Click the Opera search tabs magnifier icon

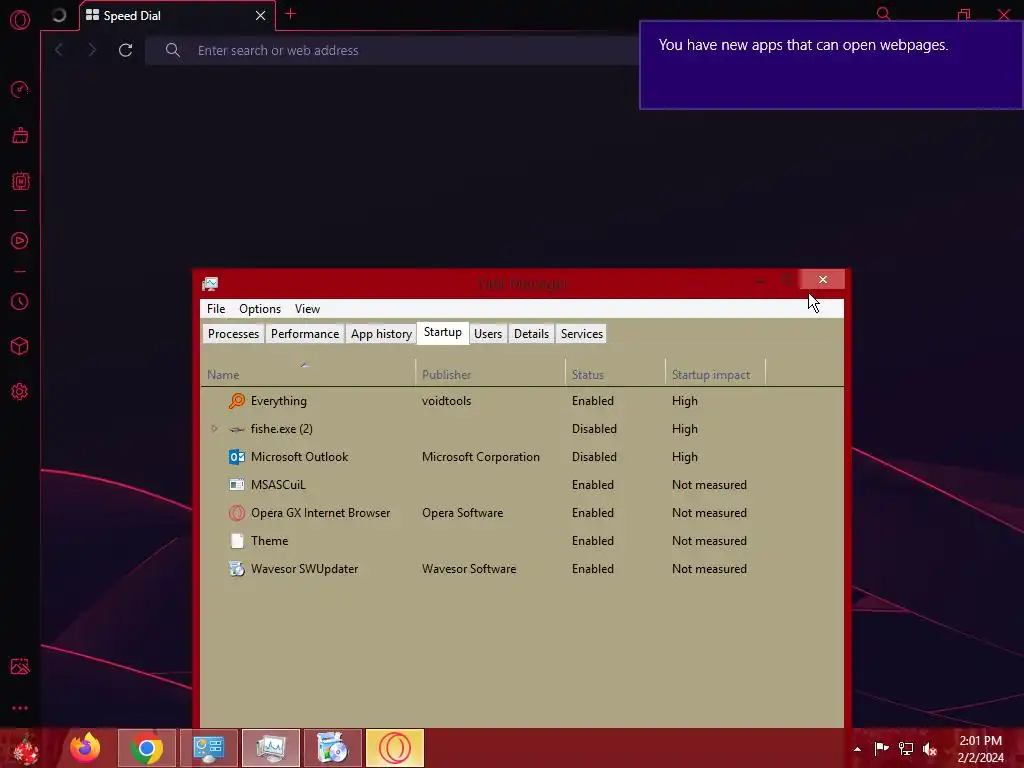coord(884,14)
